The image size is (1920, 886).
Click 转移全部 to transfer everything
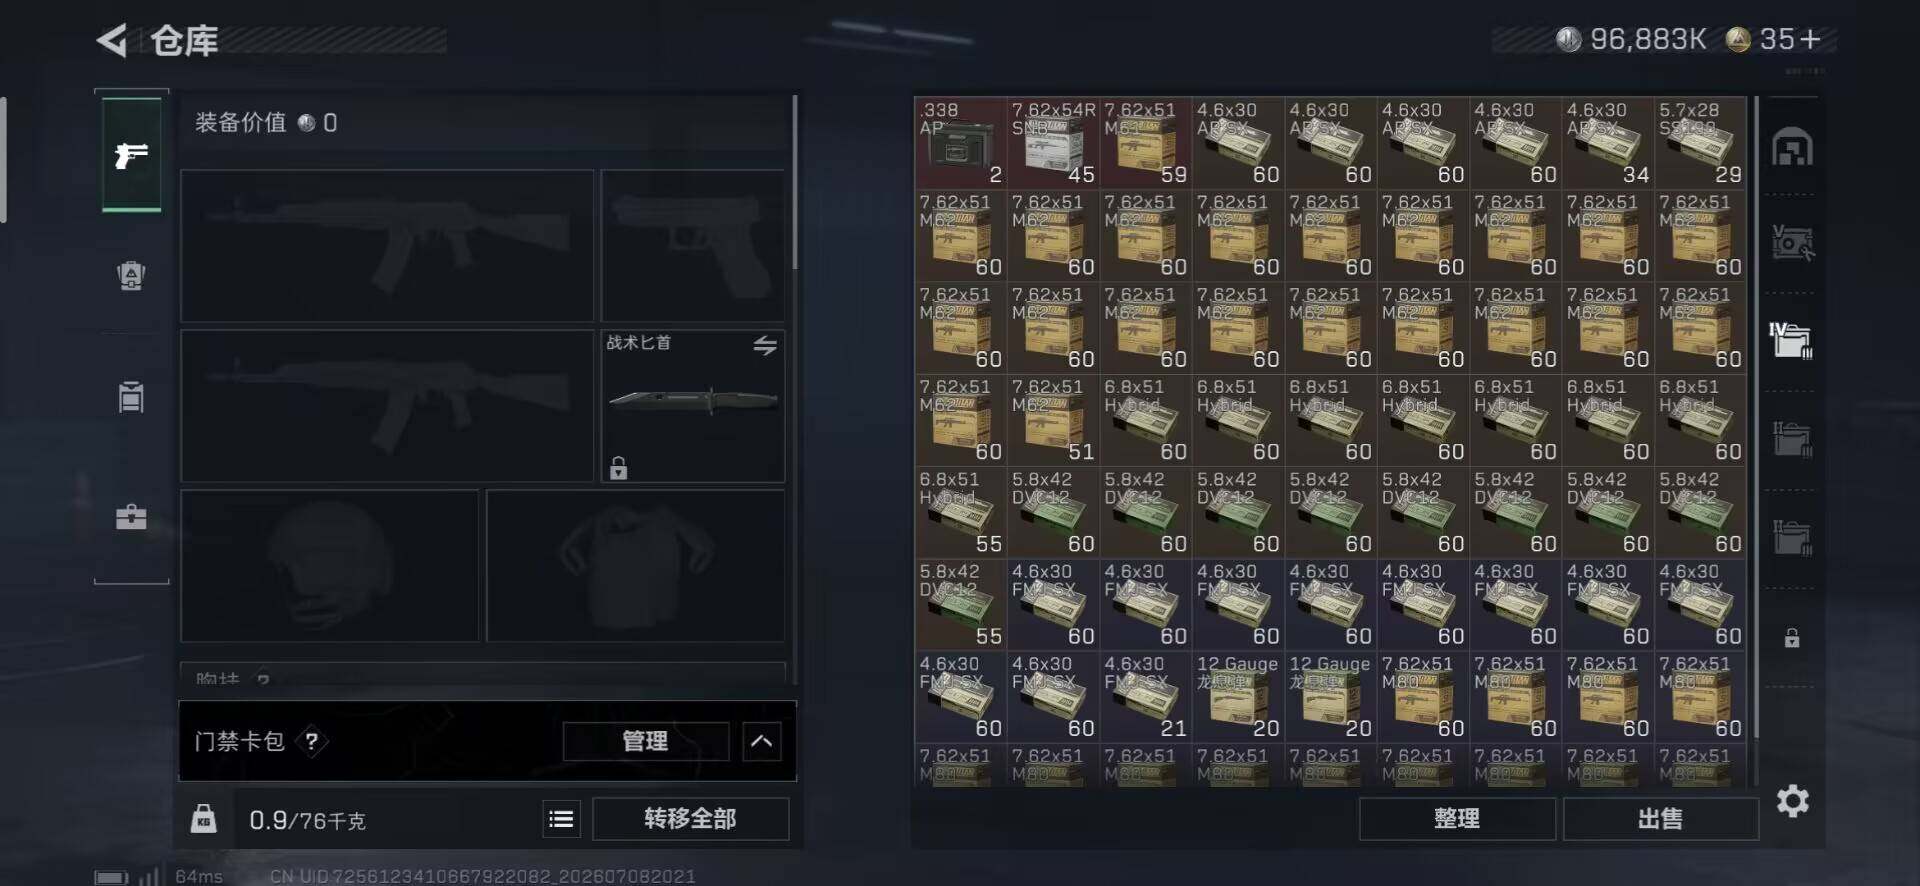coord(690,819)
